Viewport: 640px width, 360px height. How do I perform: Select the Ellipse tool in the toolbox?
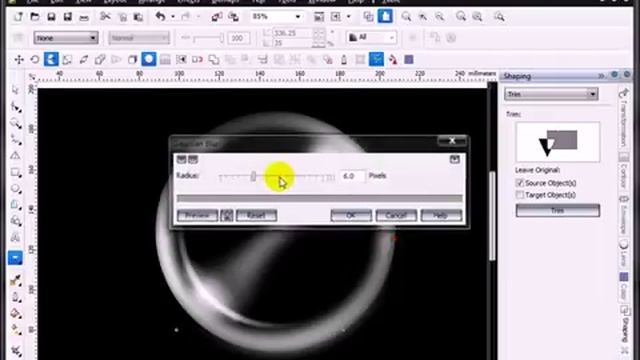coord(16,189)
